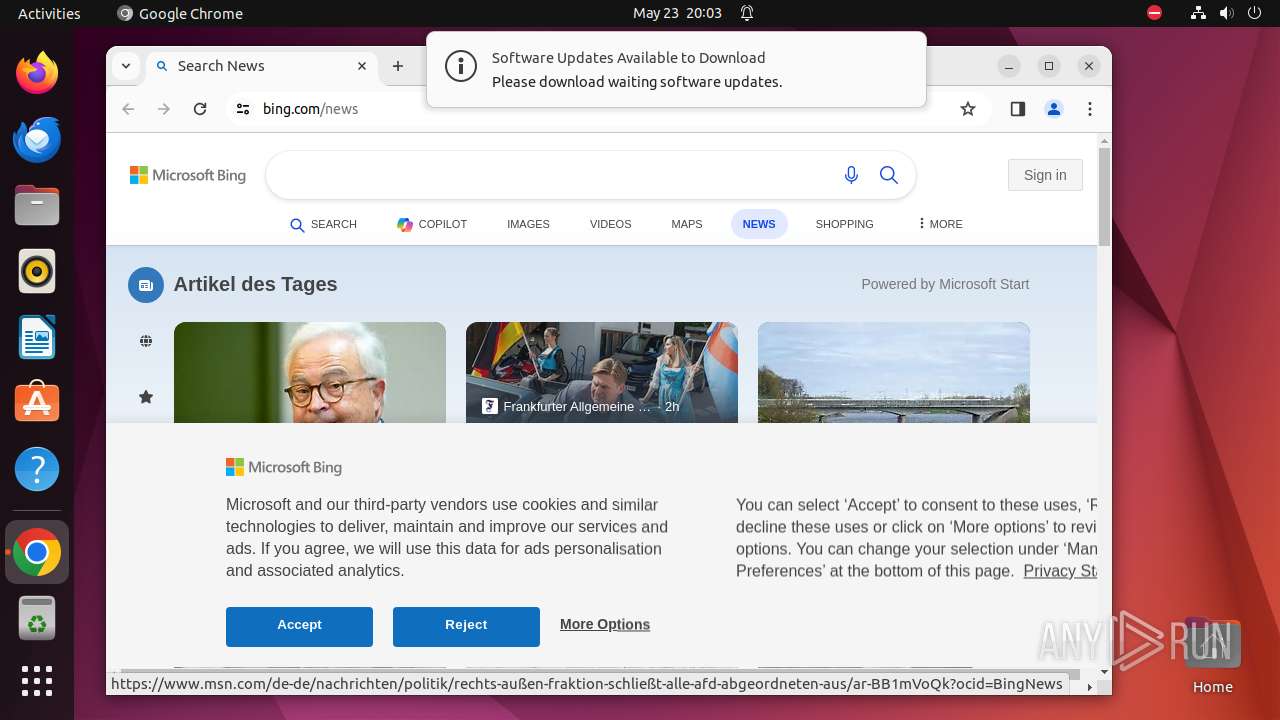Click the Microsoft Bing logo

point(188,175)
